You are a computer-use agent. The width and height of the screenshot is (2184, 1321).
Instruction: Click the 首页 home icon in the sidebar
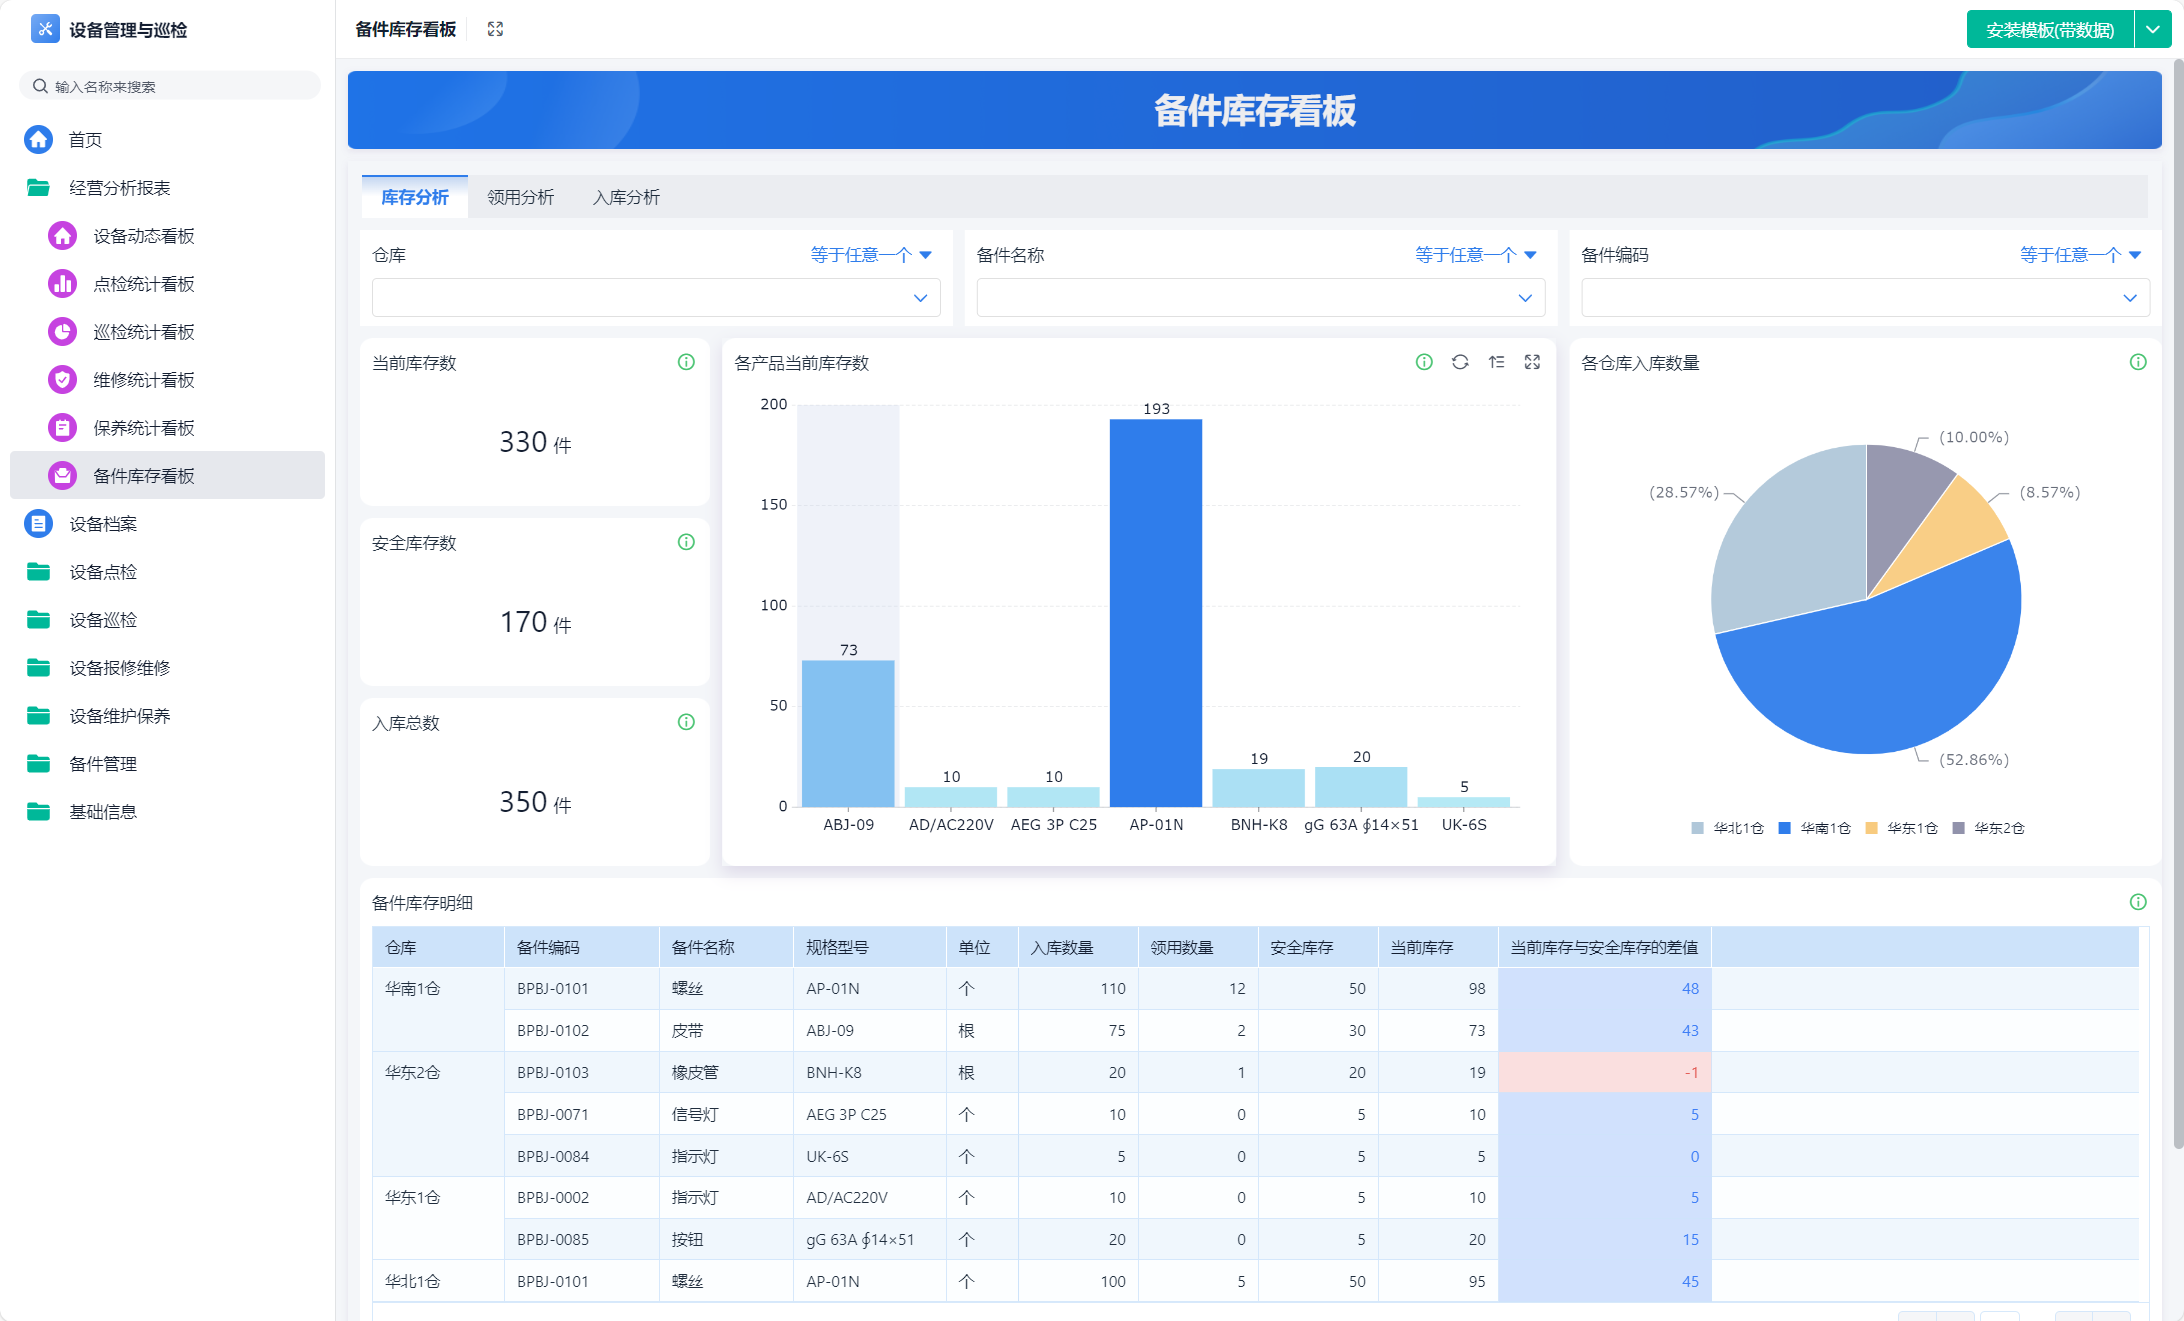pyautogui.click(x=39, y=140)
